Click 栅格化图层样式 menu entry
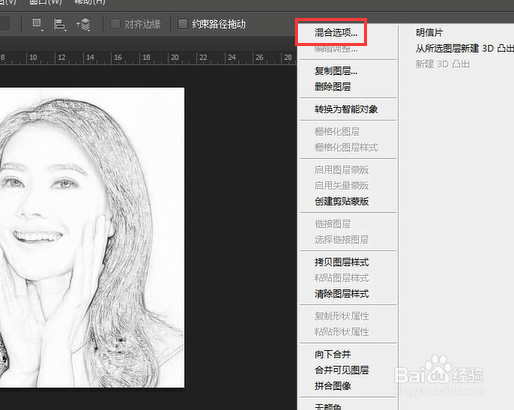This screenshot has height=410, width=514. (346, 147)
